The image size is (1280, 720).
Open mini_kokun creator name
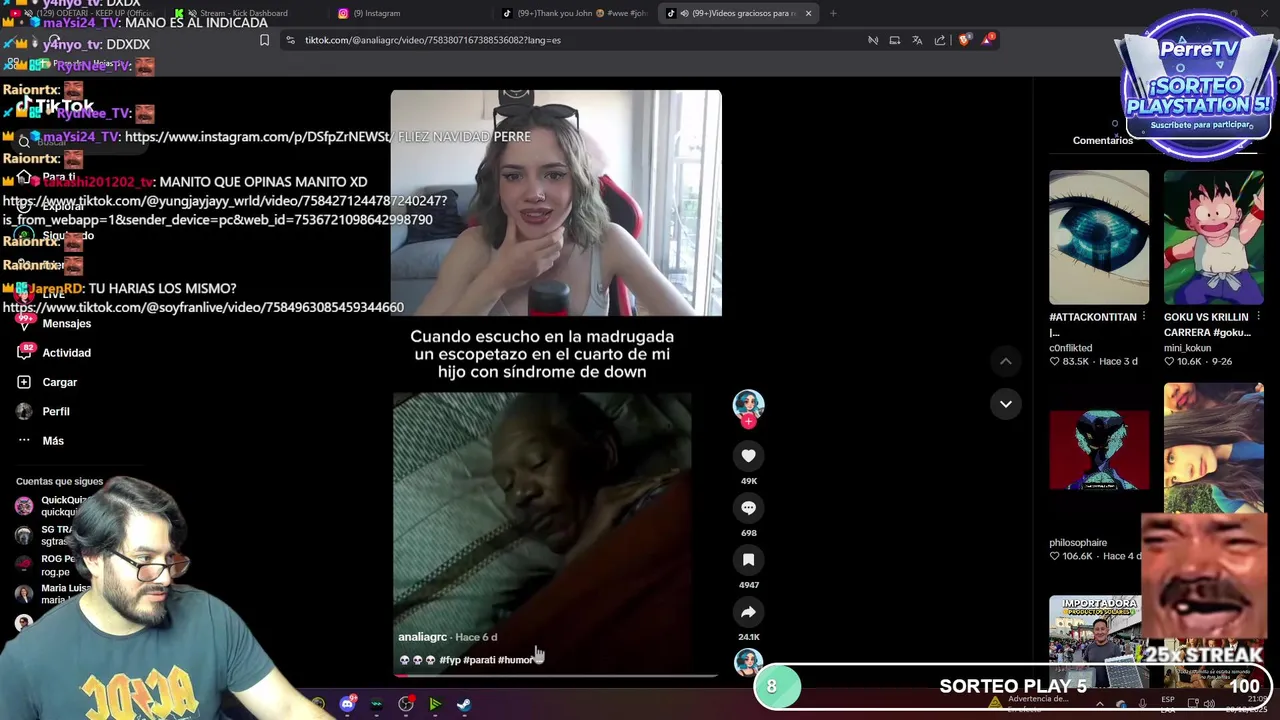point(1187,348)
